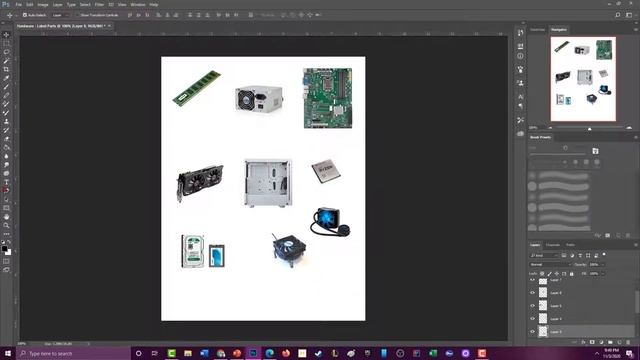Click the search magnifier in options bar
640x360 pixels.
(618, 15)
